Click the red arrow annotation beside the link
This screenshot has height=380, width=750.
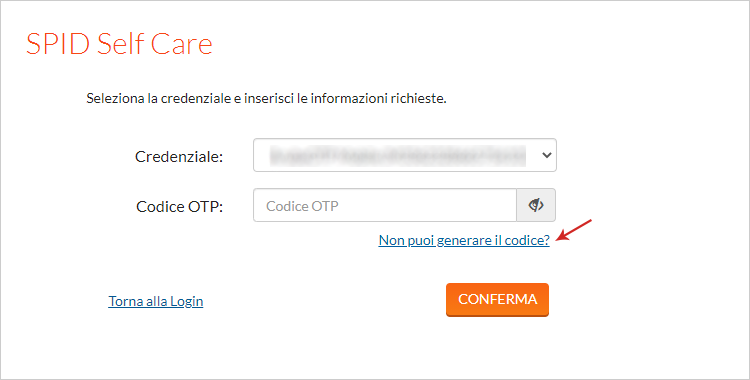(x=575, y=230)
